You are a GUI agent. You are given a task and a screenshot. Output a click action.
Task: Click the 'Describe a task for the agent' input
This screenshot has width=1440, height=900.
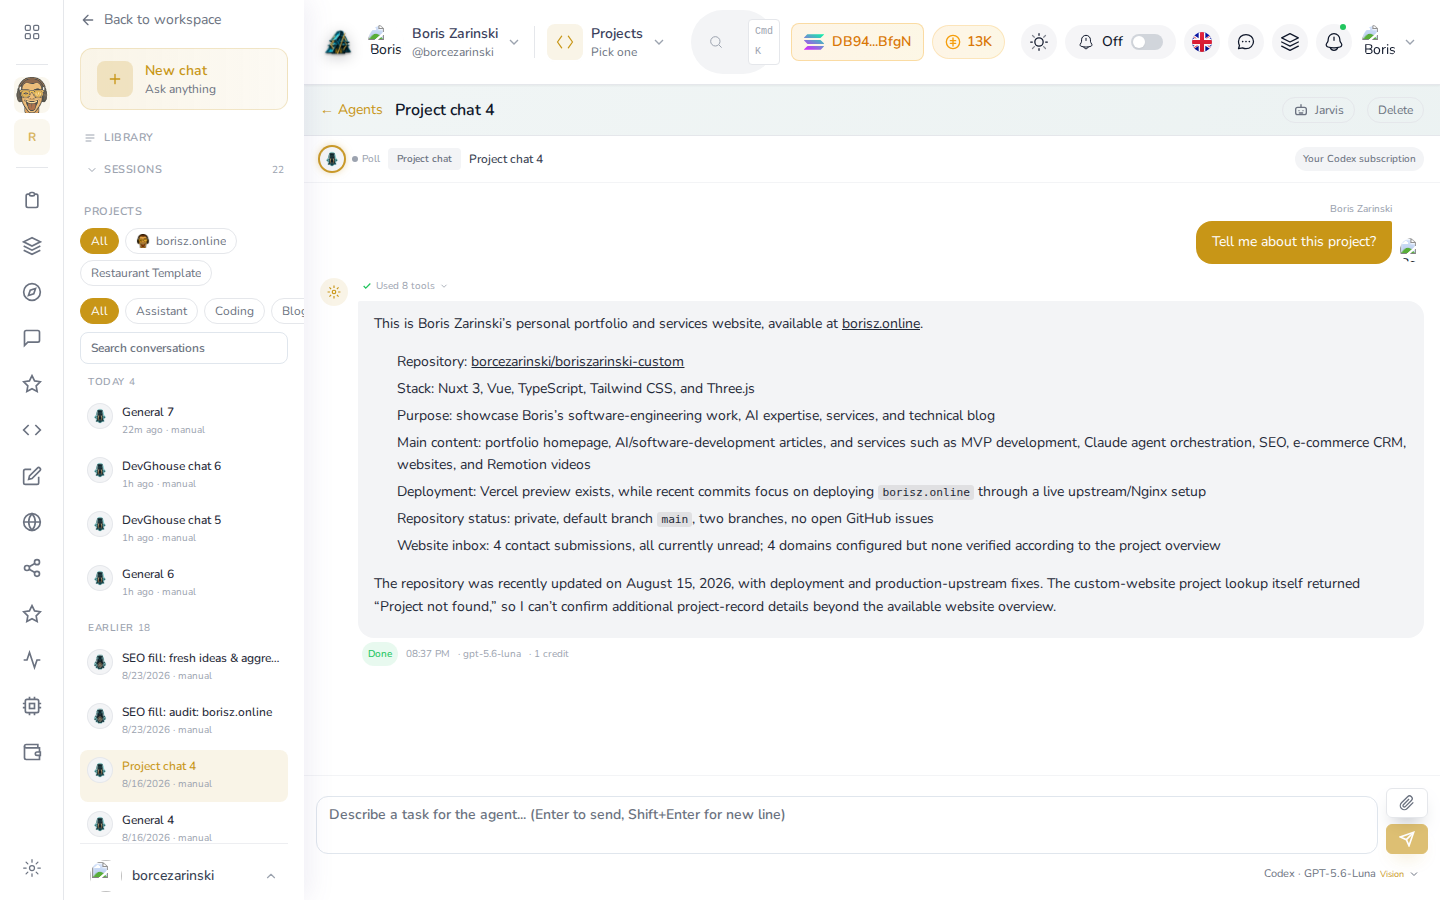[x=847, y=825]
